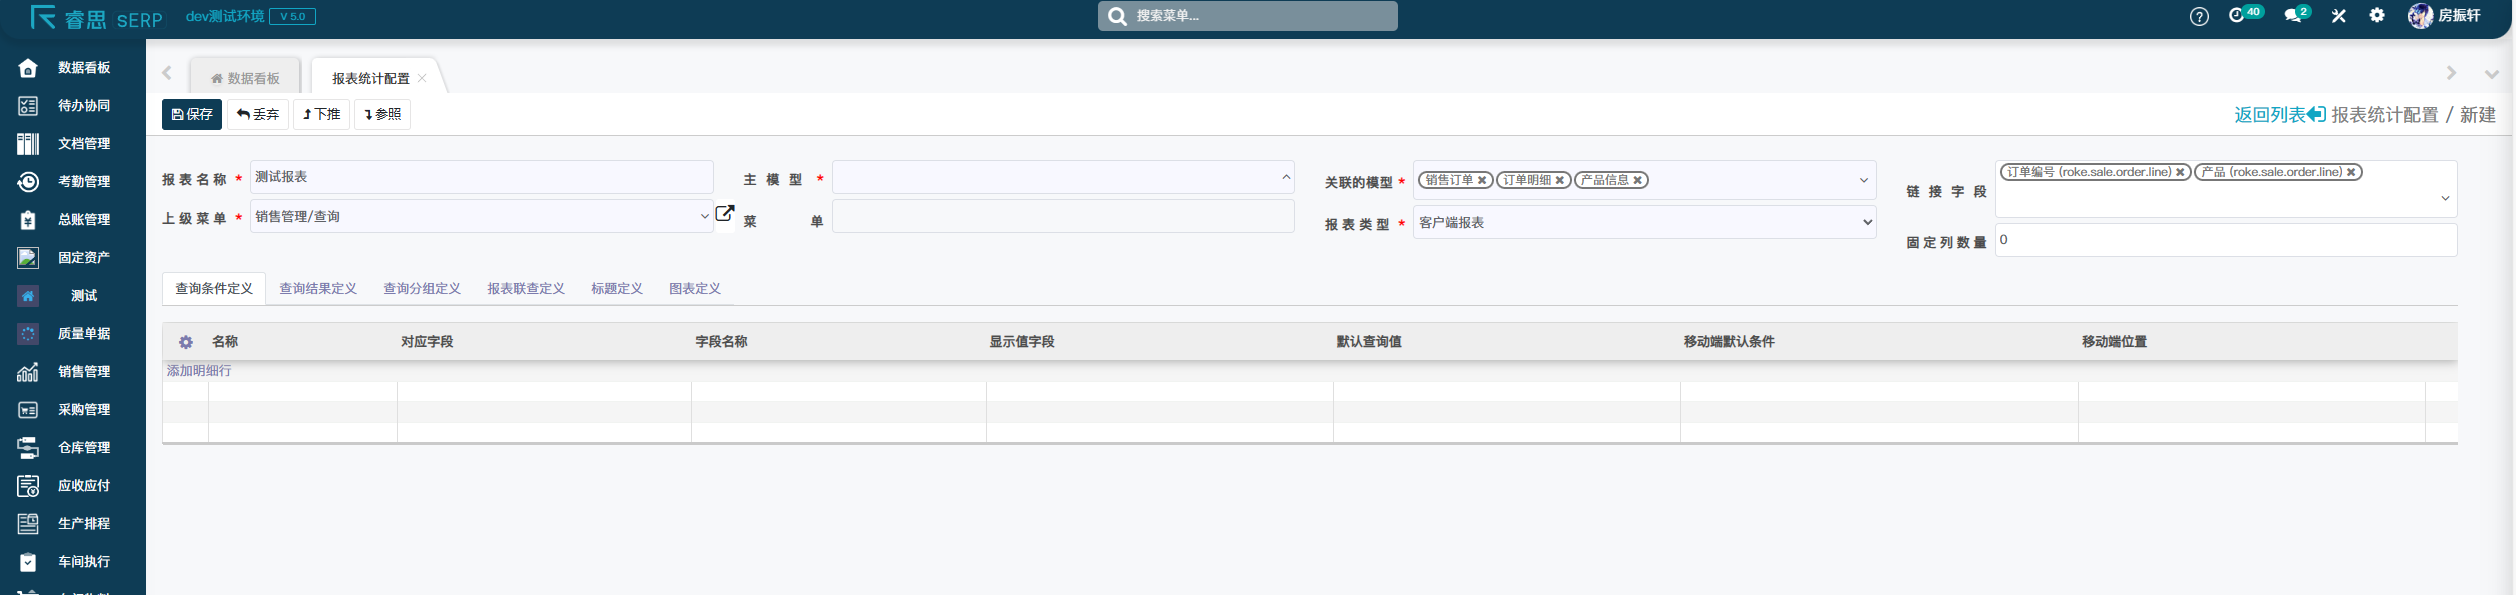
Task: Open the 采购管理 sidebar icon
Action: click(x=28, y=410)
